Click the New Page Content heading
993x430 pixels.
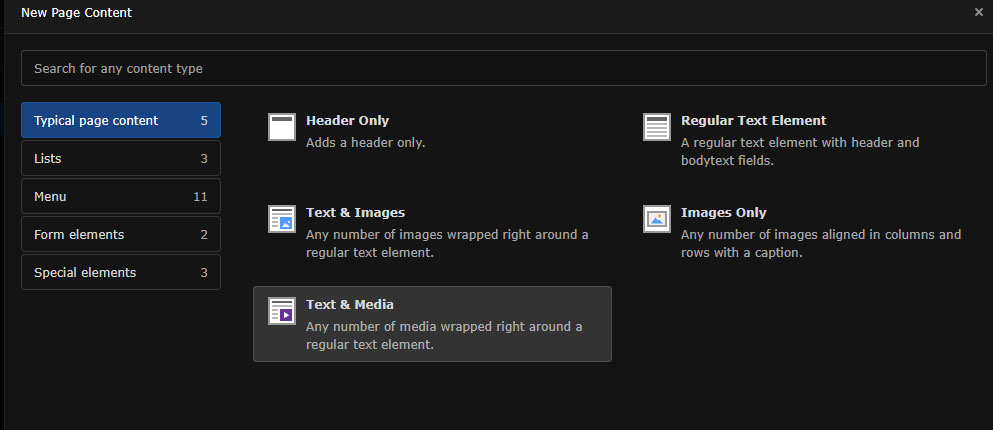[x=77, y=13]
